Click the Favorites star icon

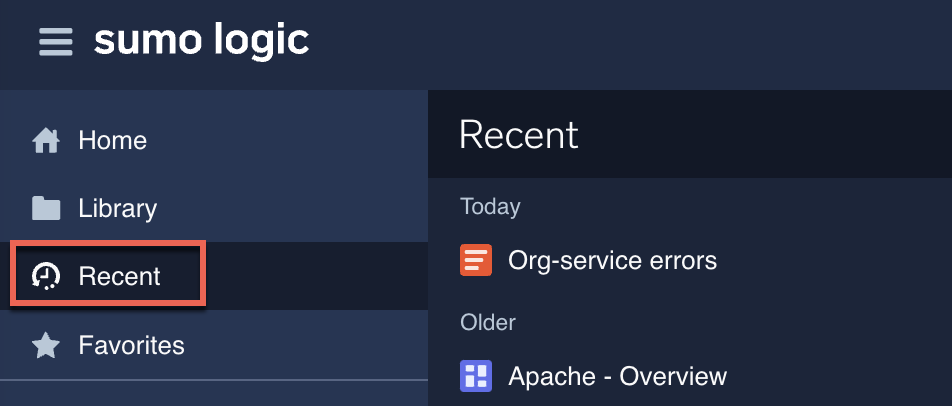(46, 346)
